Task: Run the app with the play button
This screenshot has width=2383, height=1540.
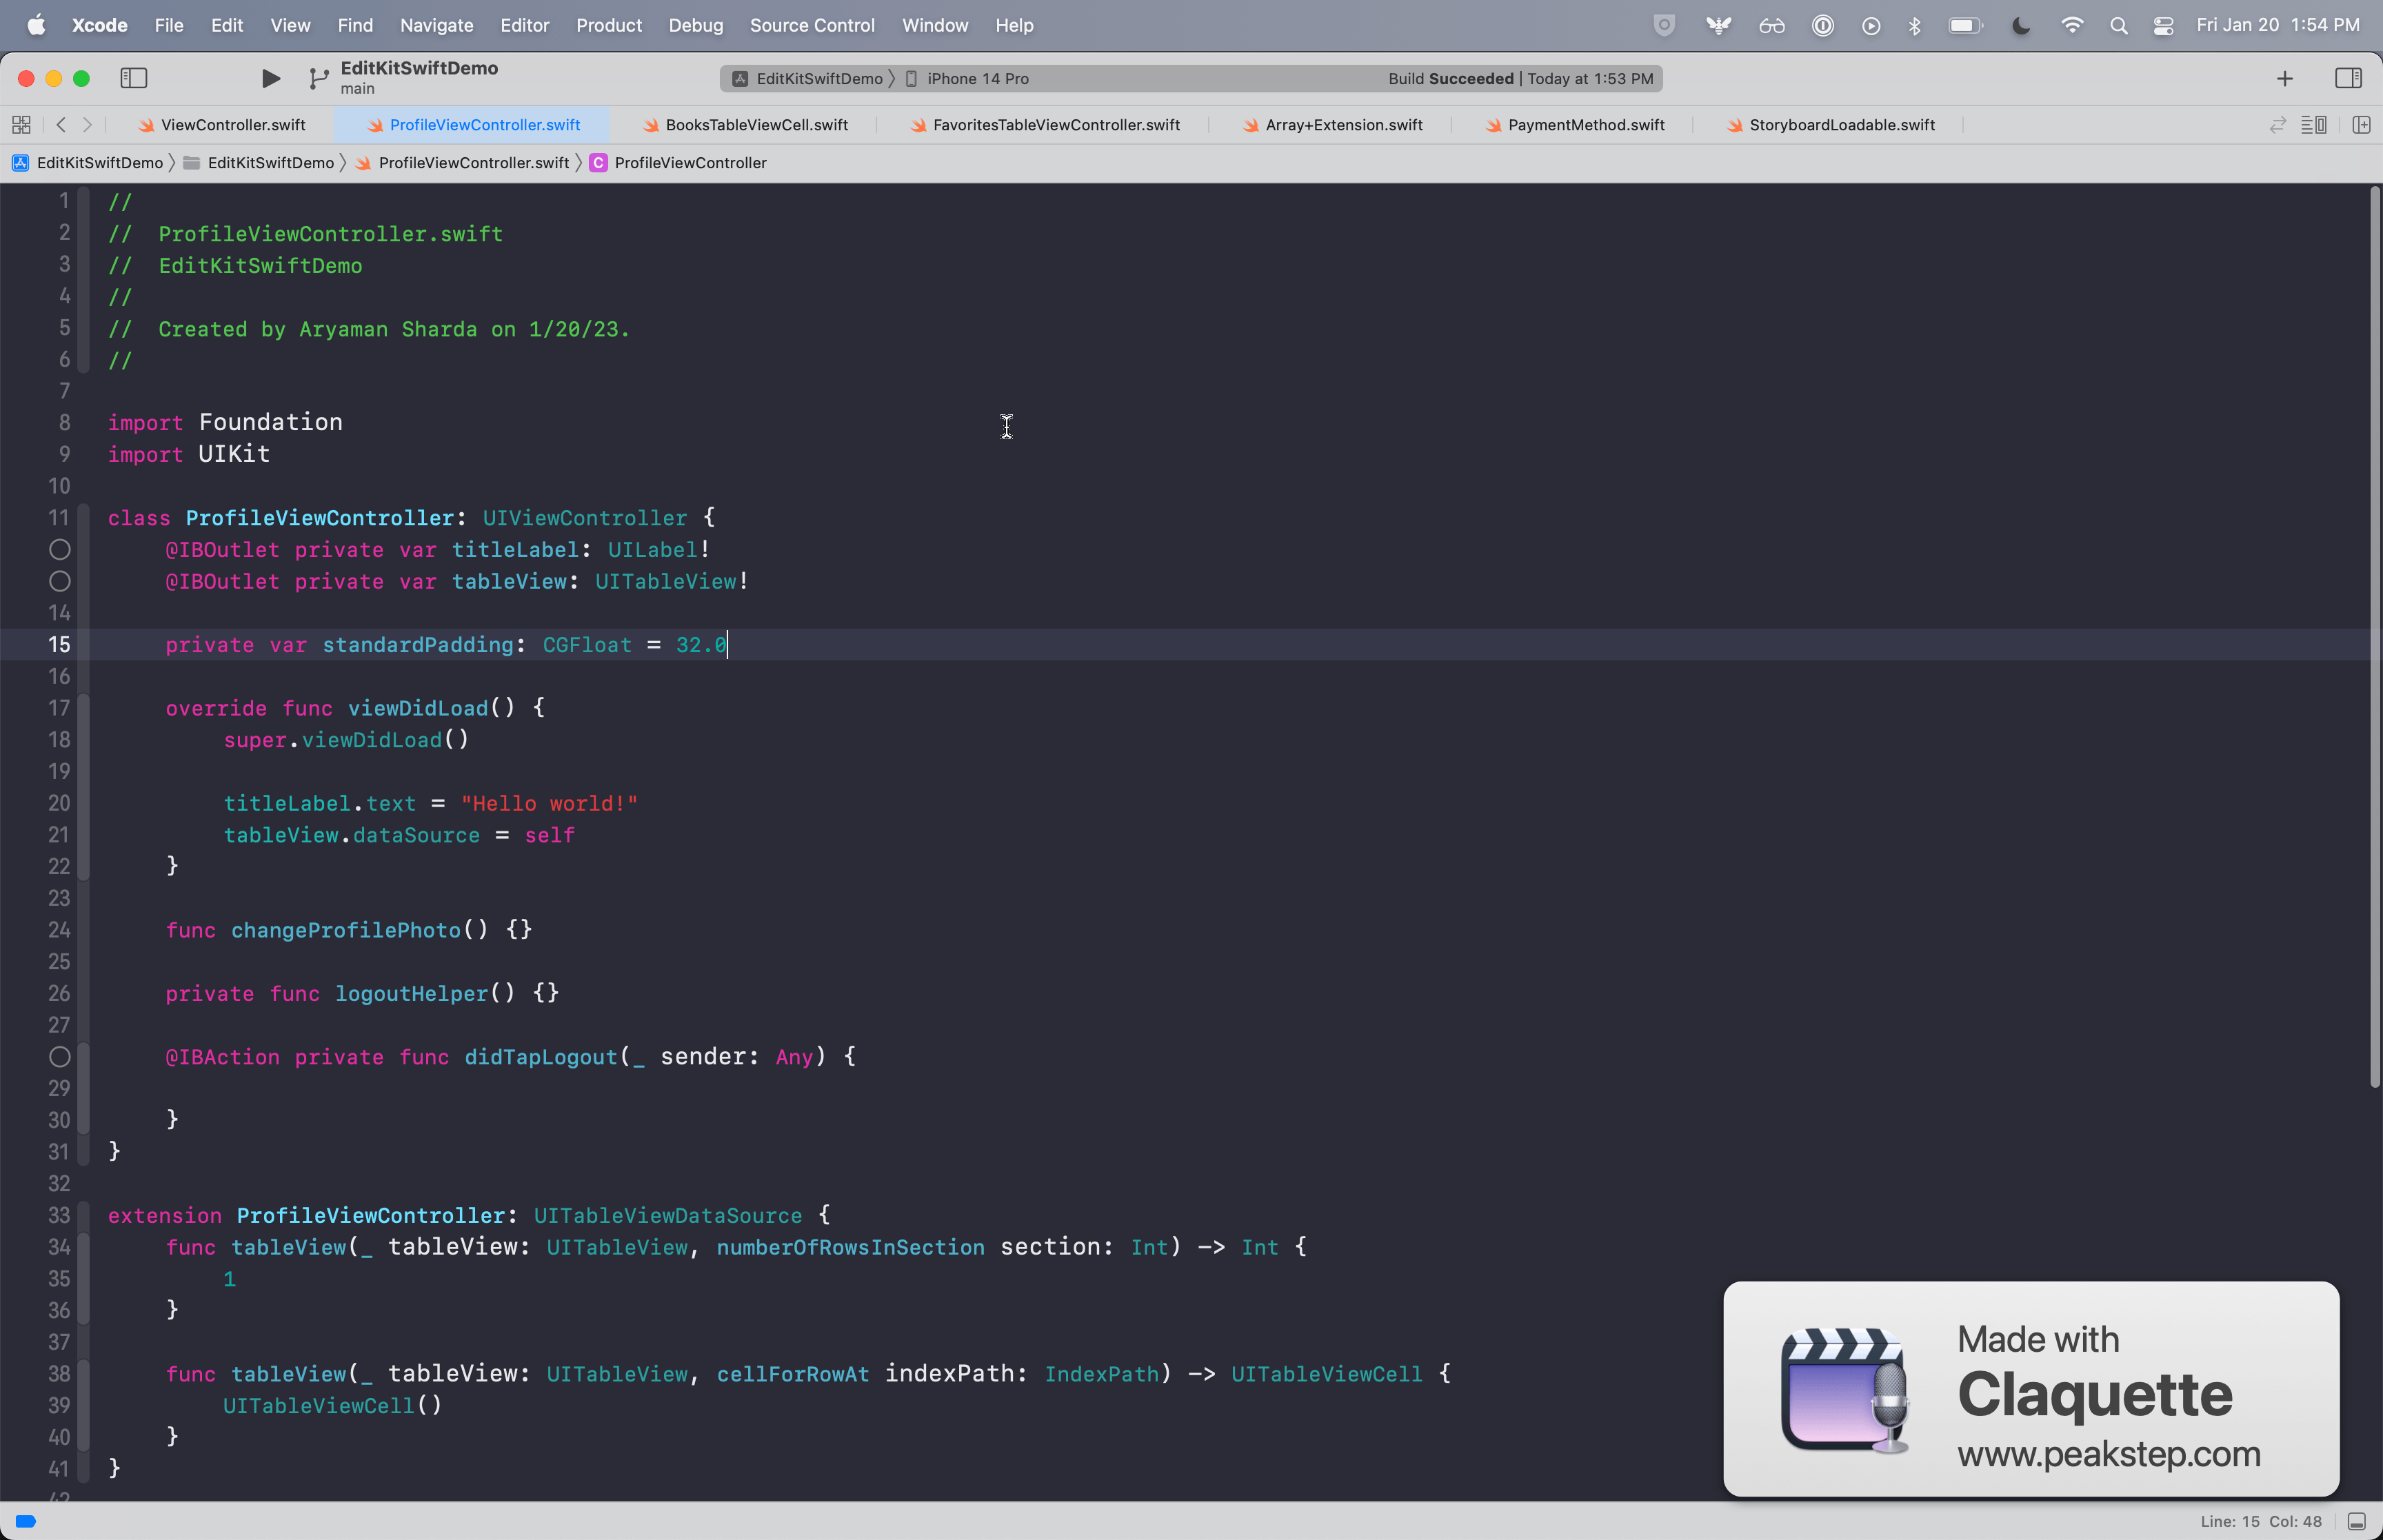Action: [270, 78]
